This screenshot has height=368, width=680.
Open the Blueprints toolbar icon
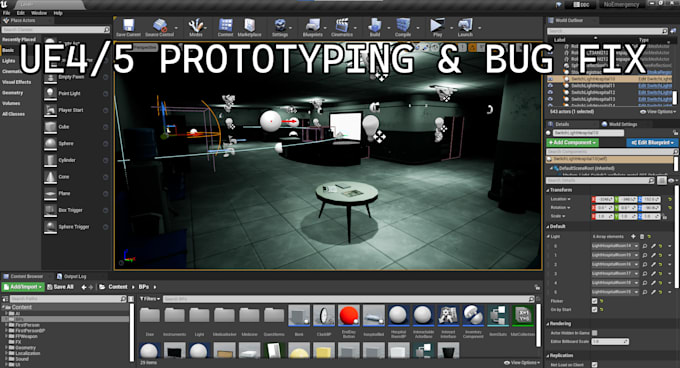[x=312, y=27]
